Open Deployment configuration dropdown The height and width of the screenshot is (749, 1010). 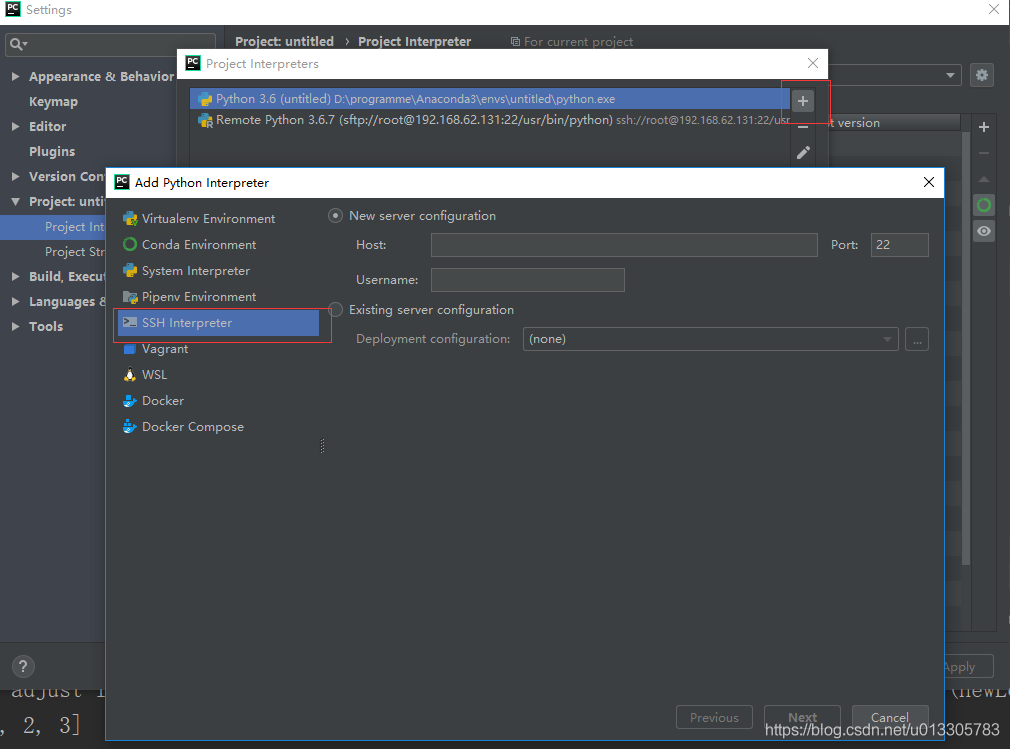point(710,339)
